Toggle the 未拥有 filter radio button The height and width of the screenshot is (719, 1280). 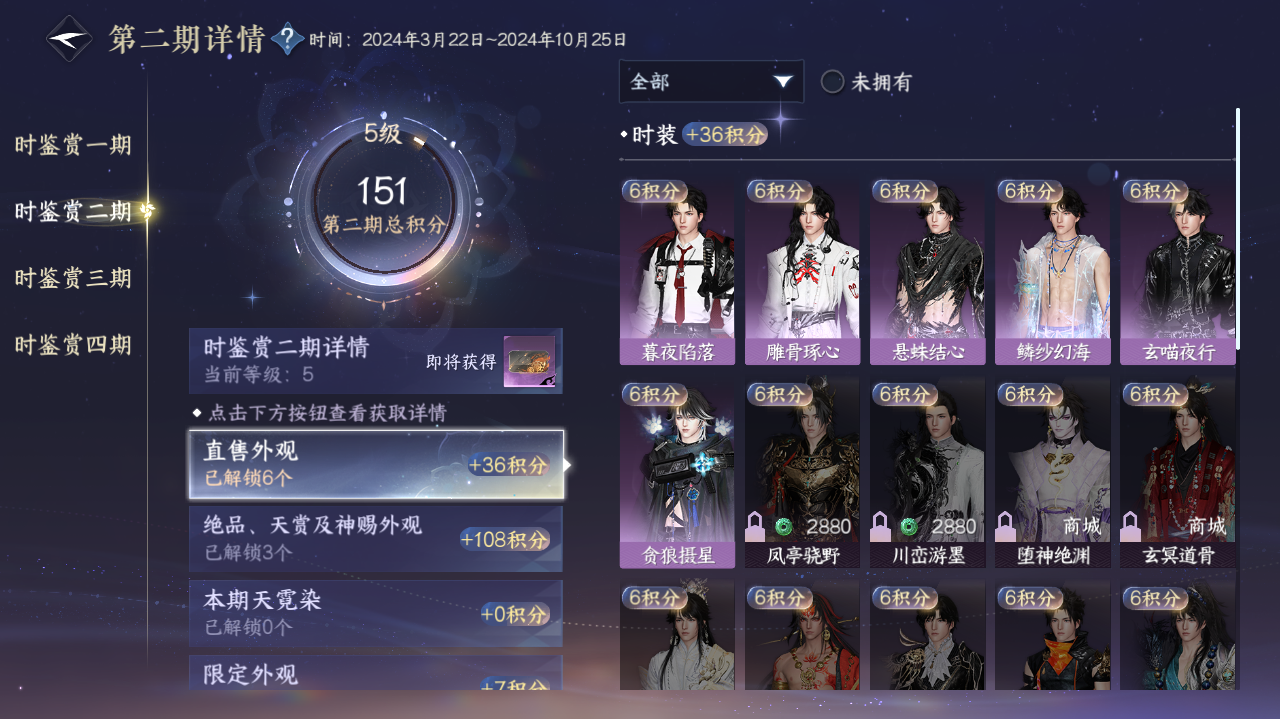832,82
